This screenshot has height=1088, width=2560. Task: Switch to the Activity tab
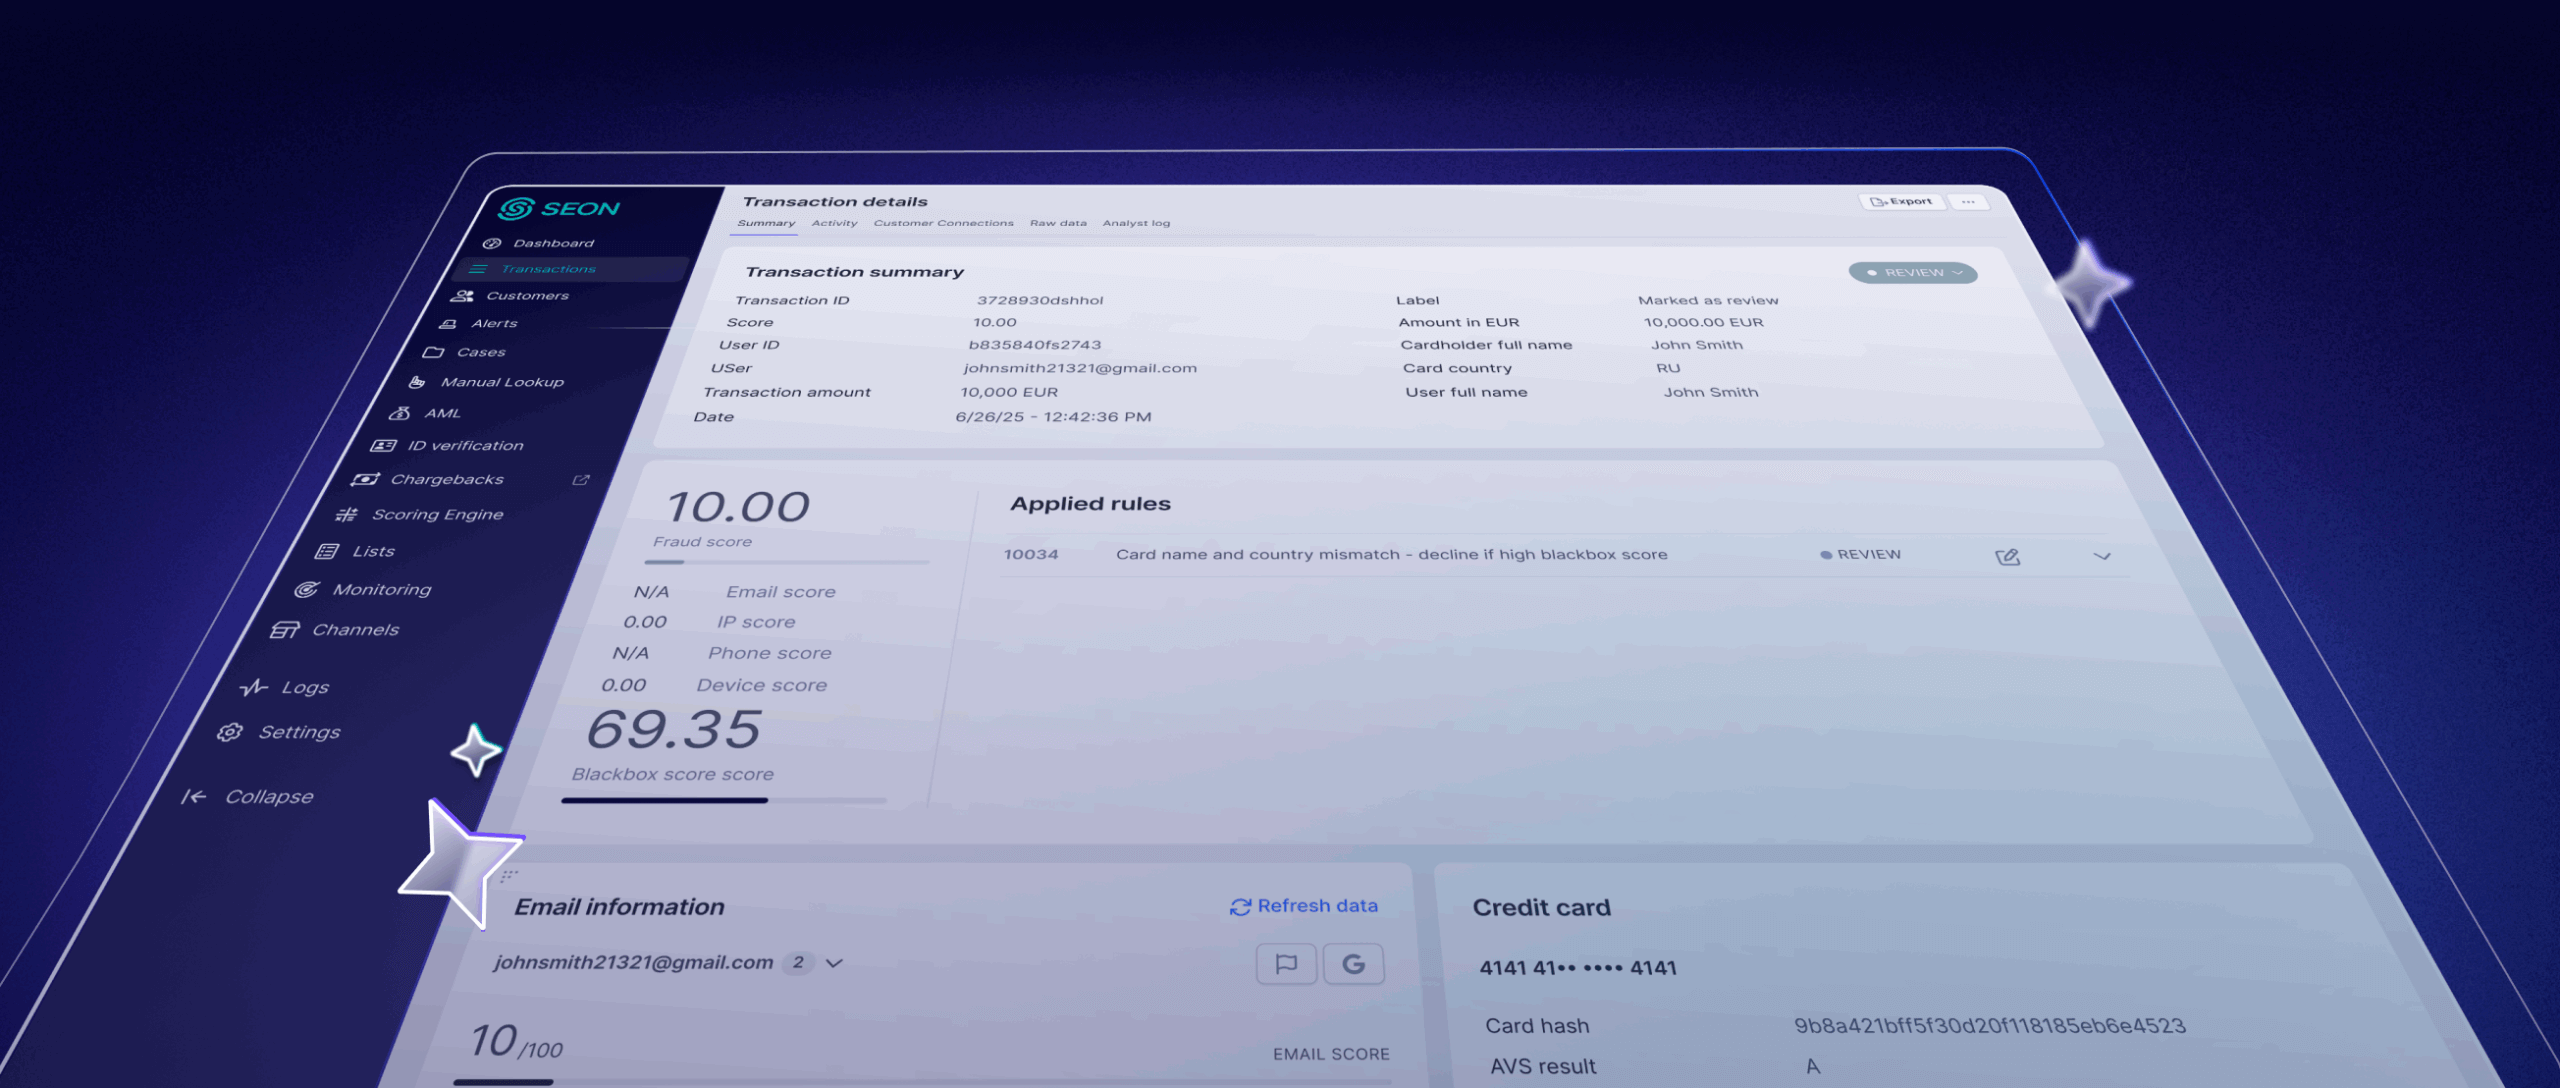[x=834, y=223]
